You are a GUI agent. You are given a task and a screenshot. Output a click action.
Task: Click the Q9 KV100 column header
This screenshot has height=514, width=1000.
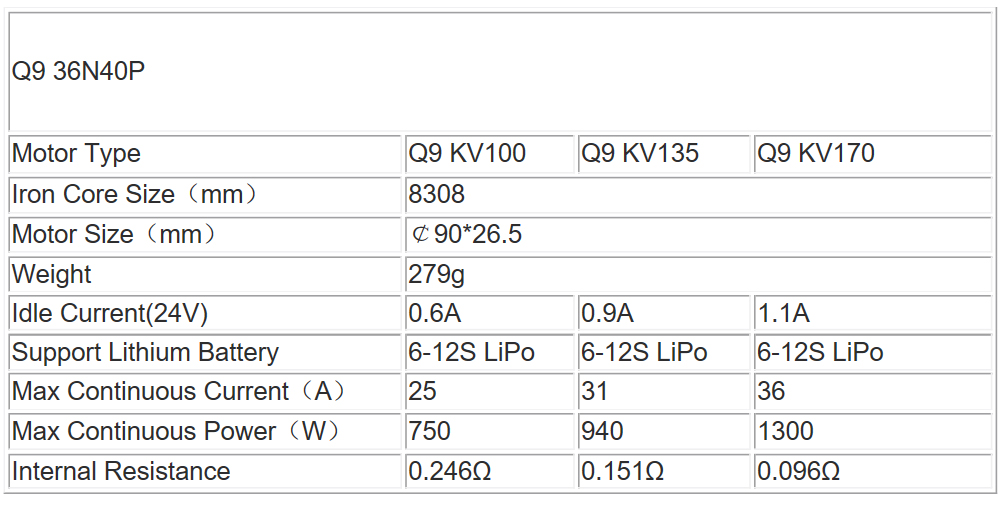click(467, 154)
